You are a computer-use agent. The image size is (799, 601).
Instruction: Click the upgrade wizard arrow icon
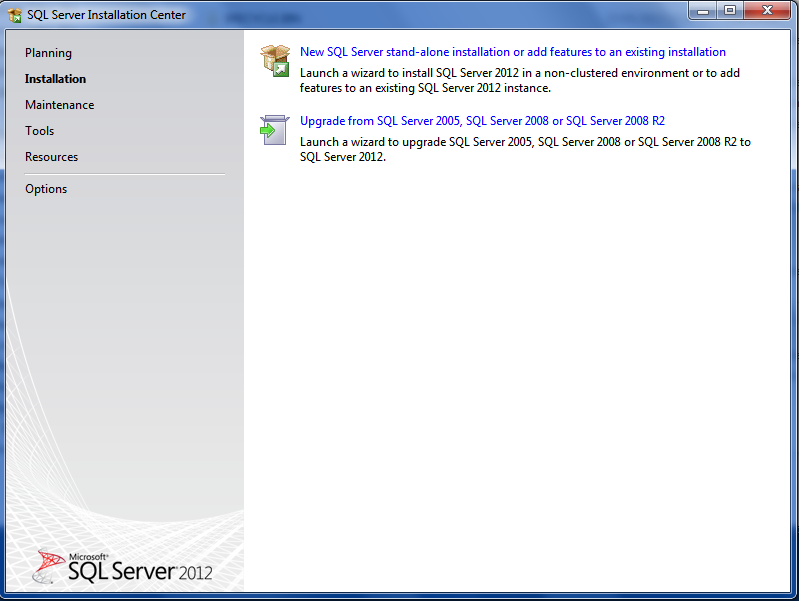pos(275,130)
